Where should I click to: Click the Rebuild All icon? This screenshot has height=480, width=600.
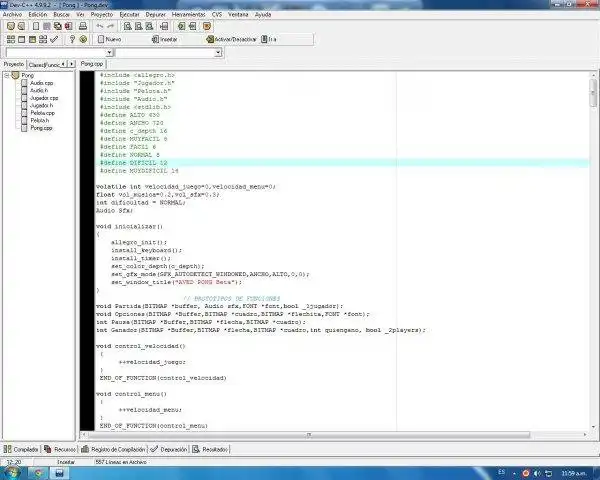coord(43,39)
